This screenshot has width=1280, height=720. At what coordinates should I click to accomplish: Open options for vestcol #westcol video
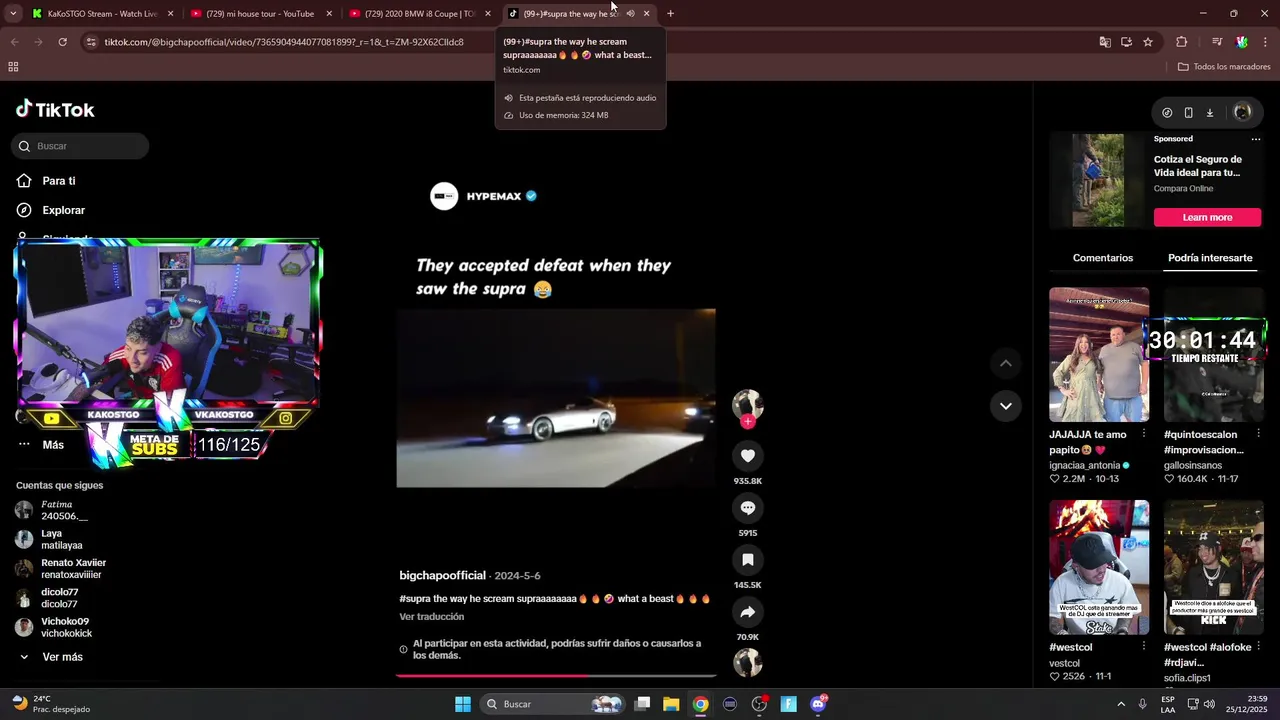[x=1143, y=647]
